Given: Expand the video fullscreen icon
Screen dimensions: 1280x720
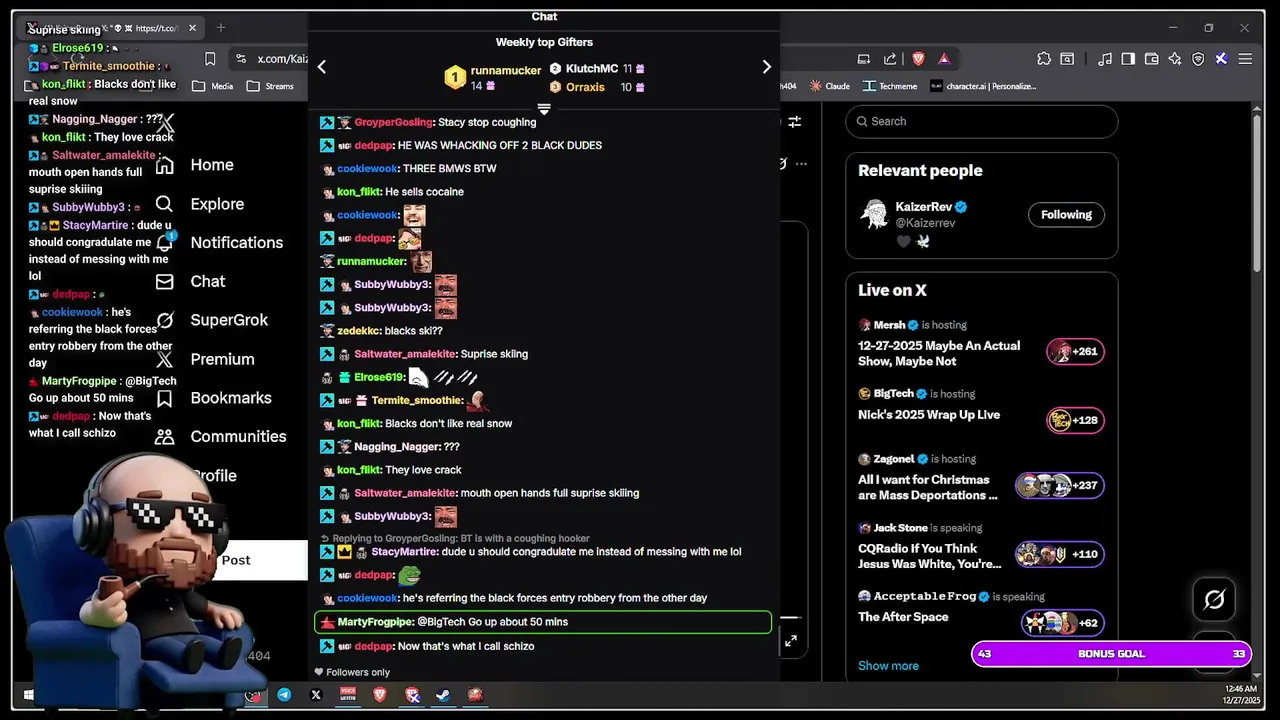Looking at the screenshot, I should 790,641.
